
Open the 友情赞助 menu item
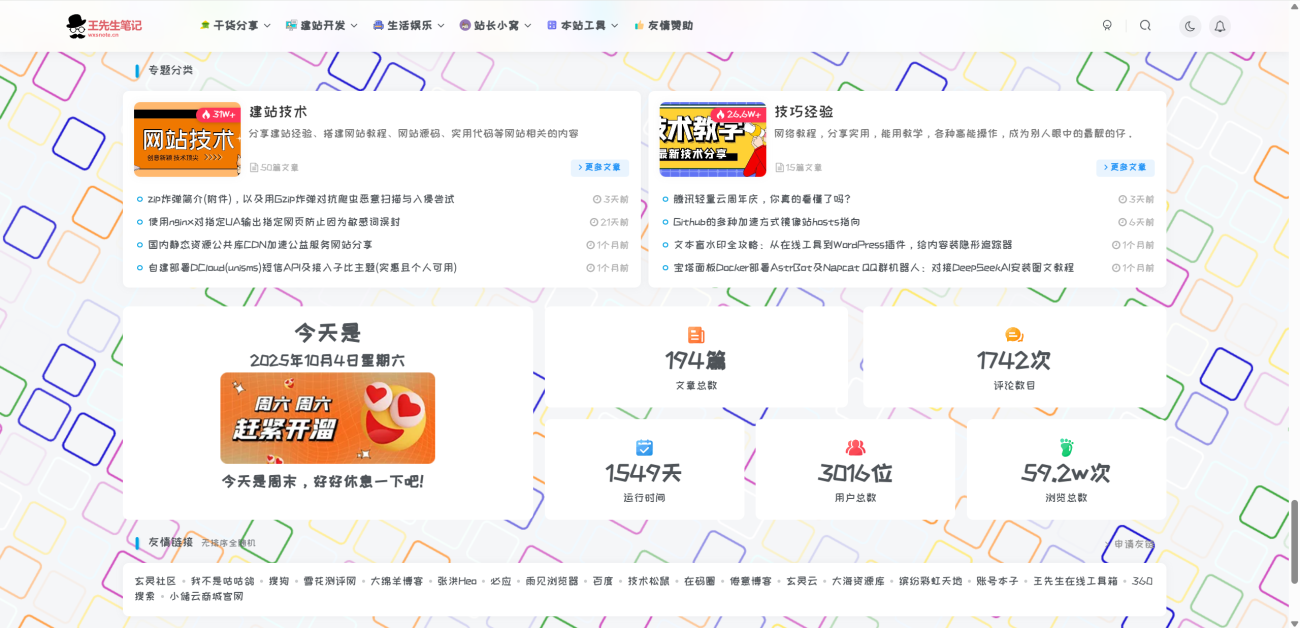[663, 26]
